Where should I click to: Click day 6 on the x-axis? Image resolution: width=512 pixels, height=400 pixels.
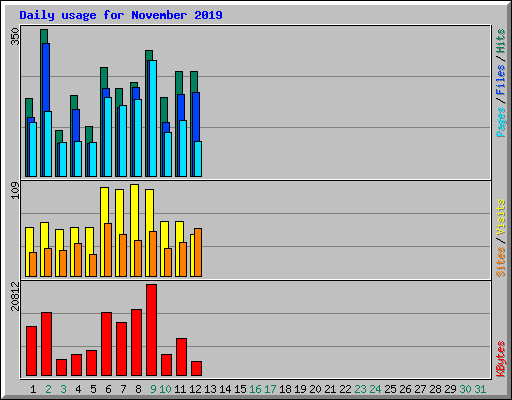[108, 389]
